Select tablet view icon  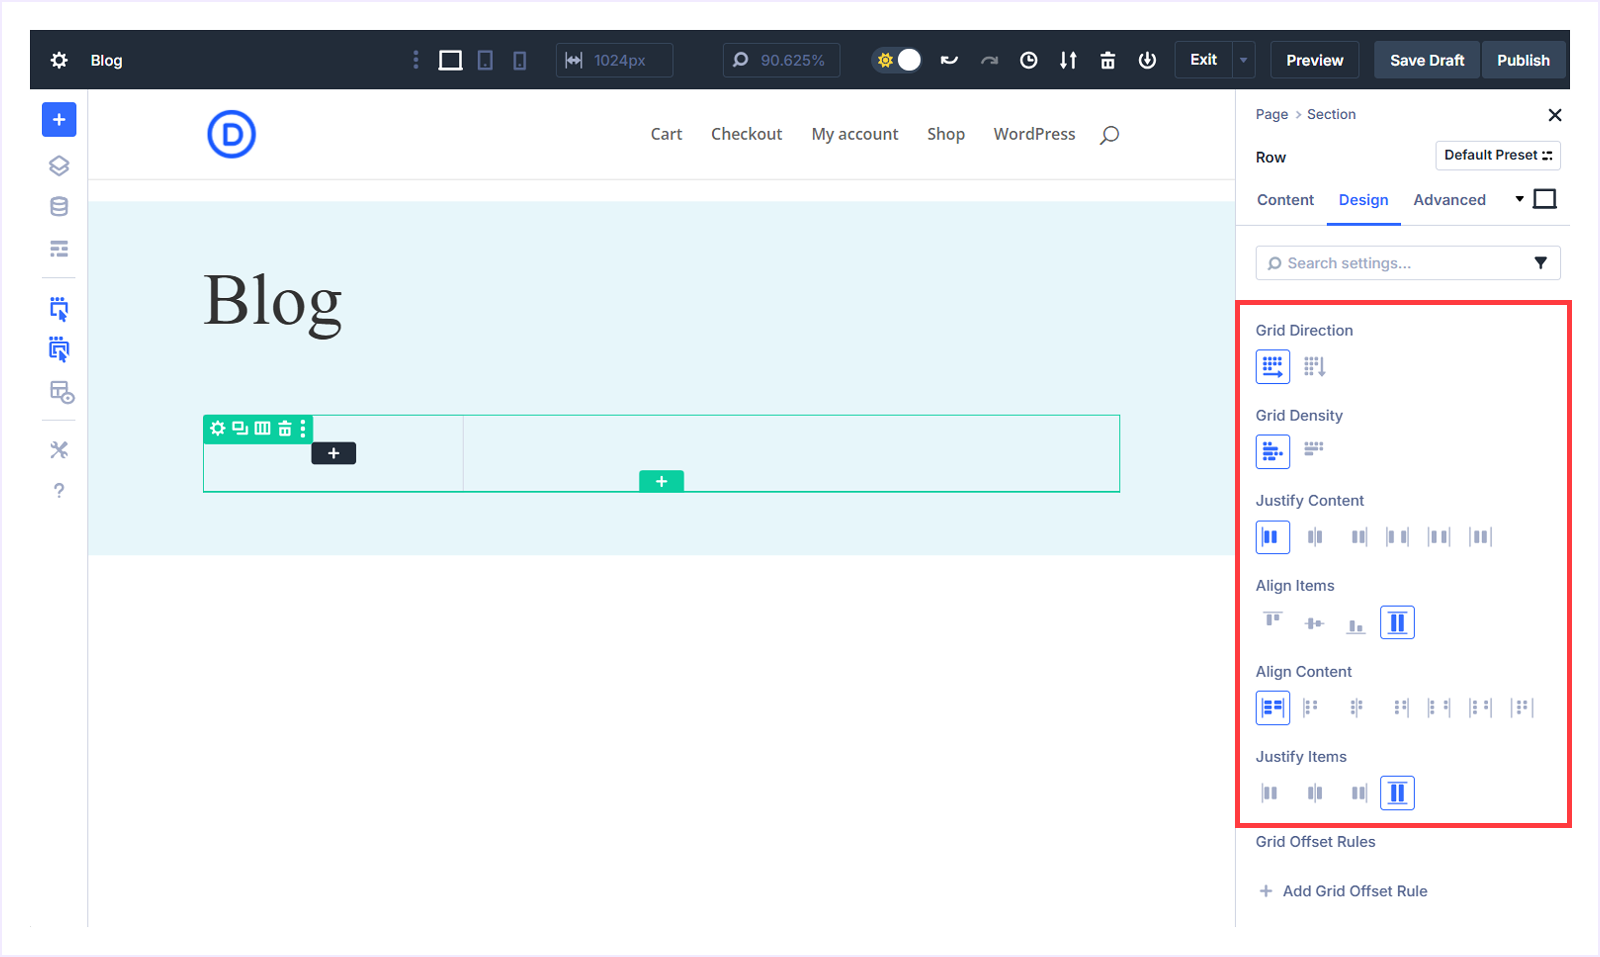485,60
